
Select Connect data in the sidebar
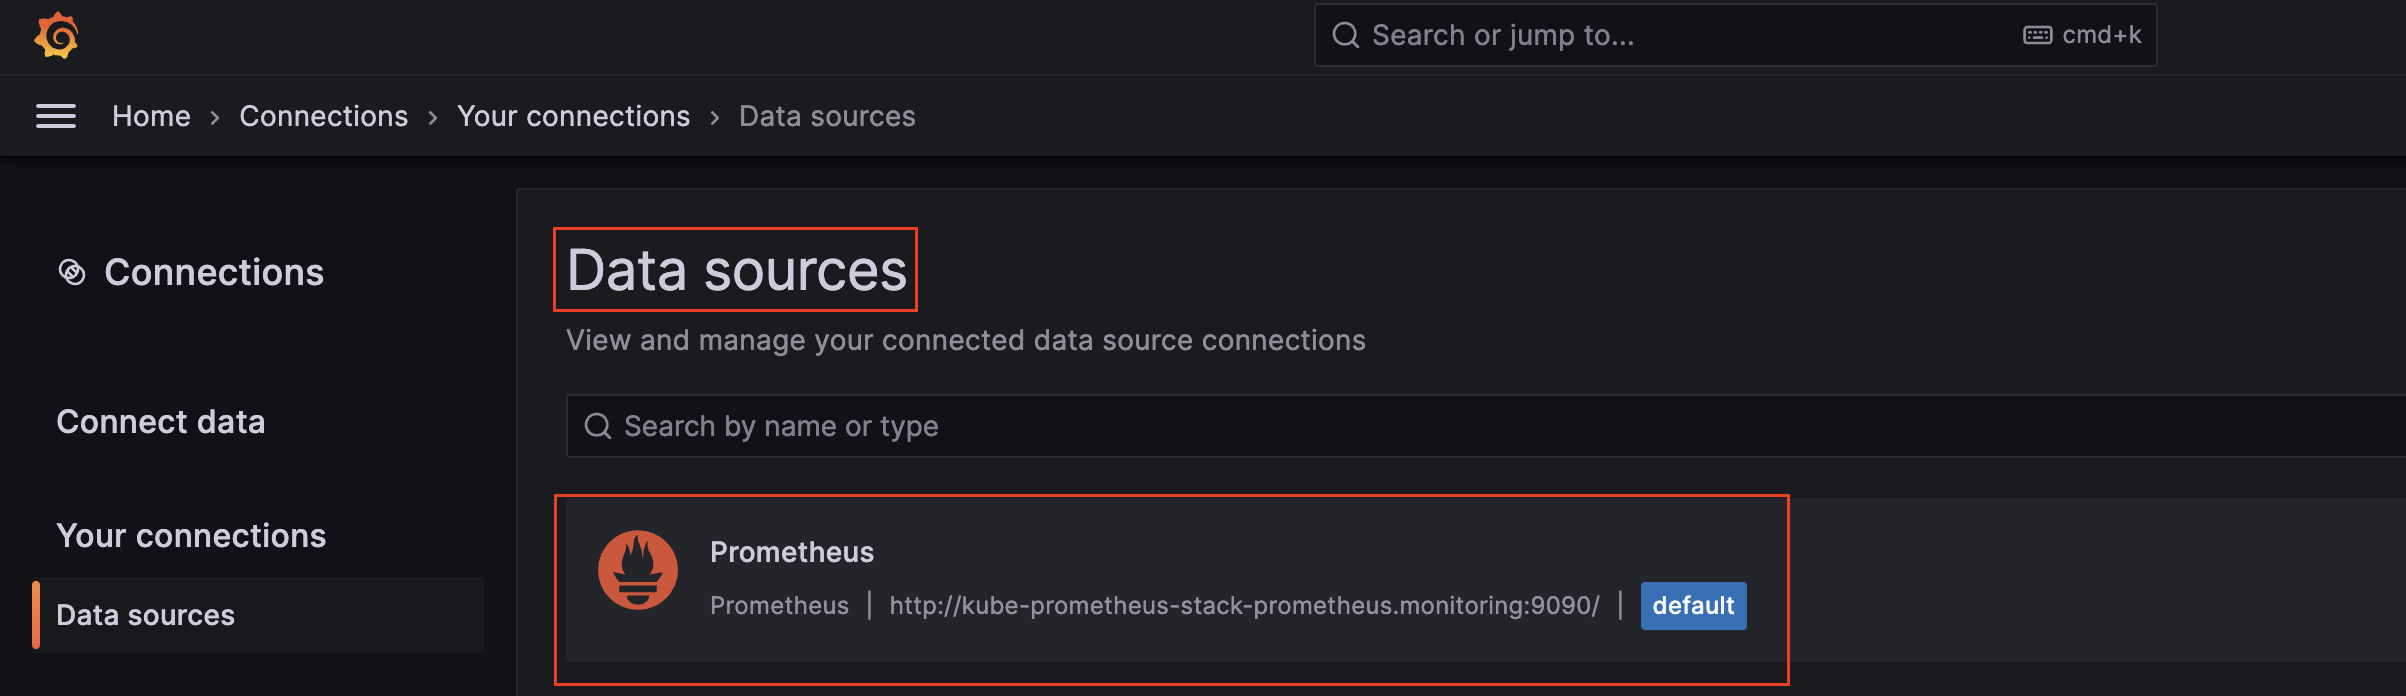(x=161, y=422)
